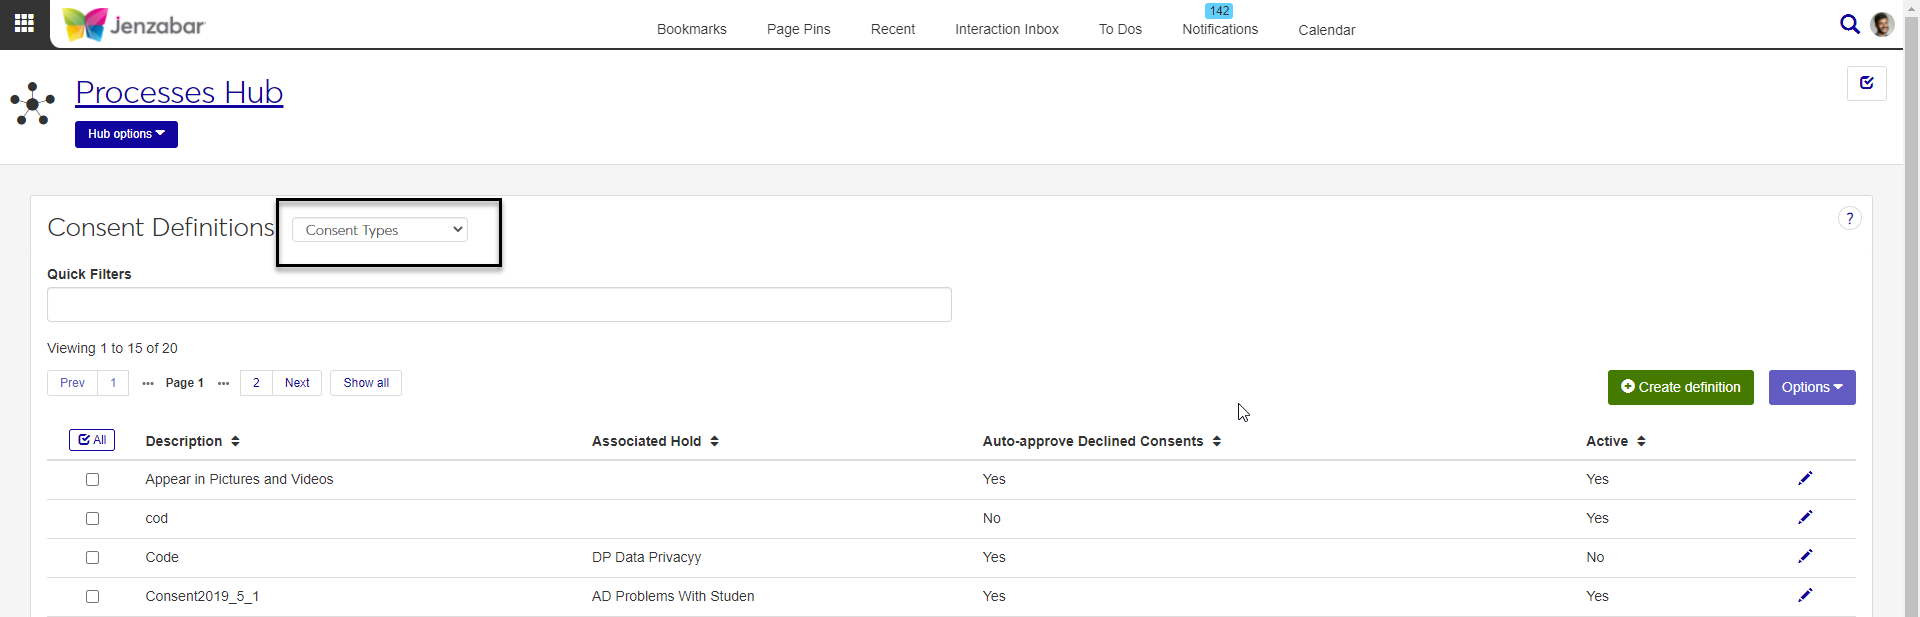1920x617 pixels.
Task: Go to Interaction Inbox
Action: click(x=1006, y=29)
